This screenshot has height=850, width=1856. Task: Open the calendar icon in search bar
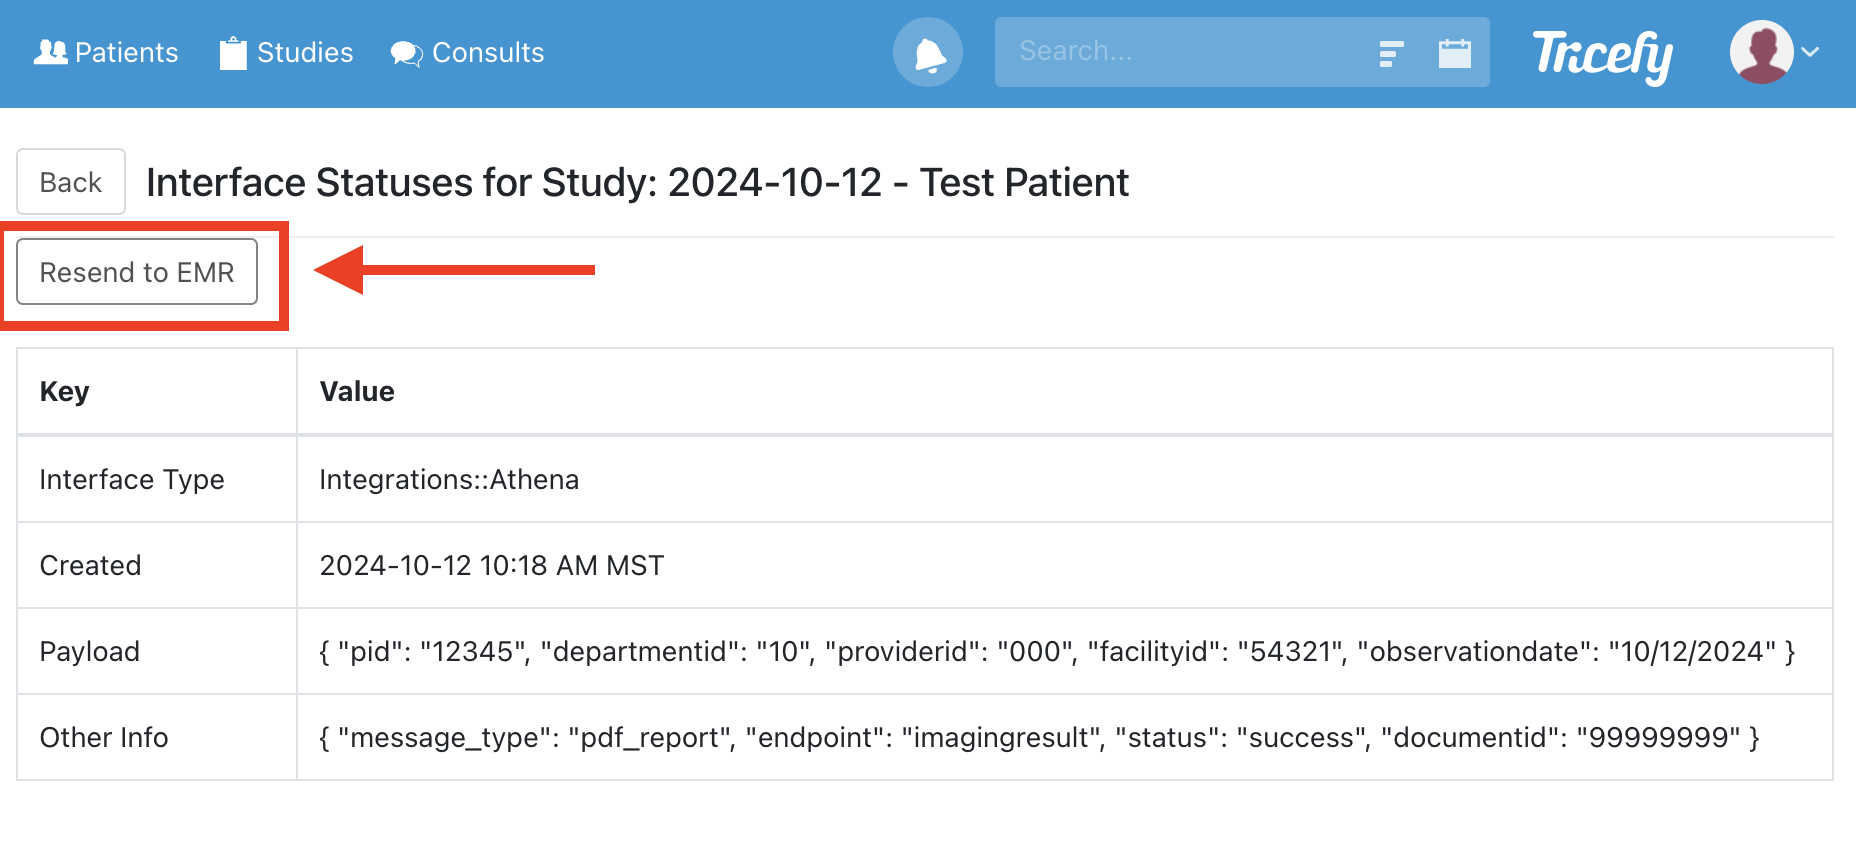(1454, 53)
